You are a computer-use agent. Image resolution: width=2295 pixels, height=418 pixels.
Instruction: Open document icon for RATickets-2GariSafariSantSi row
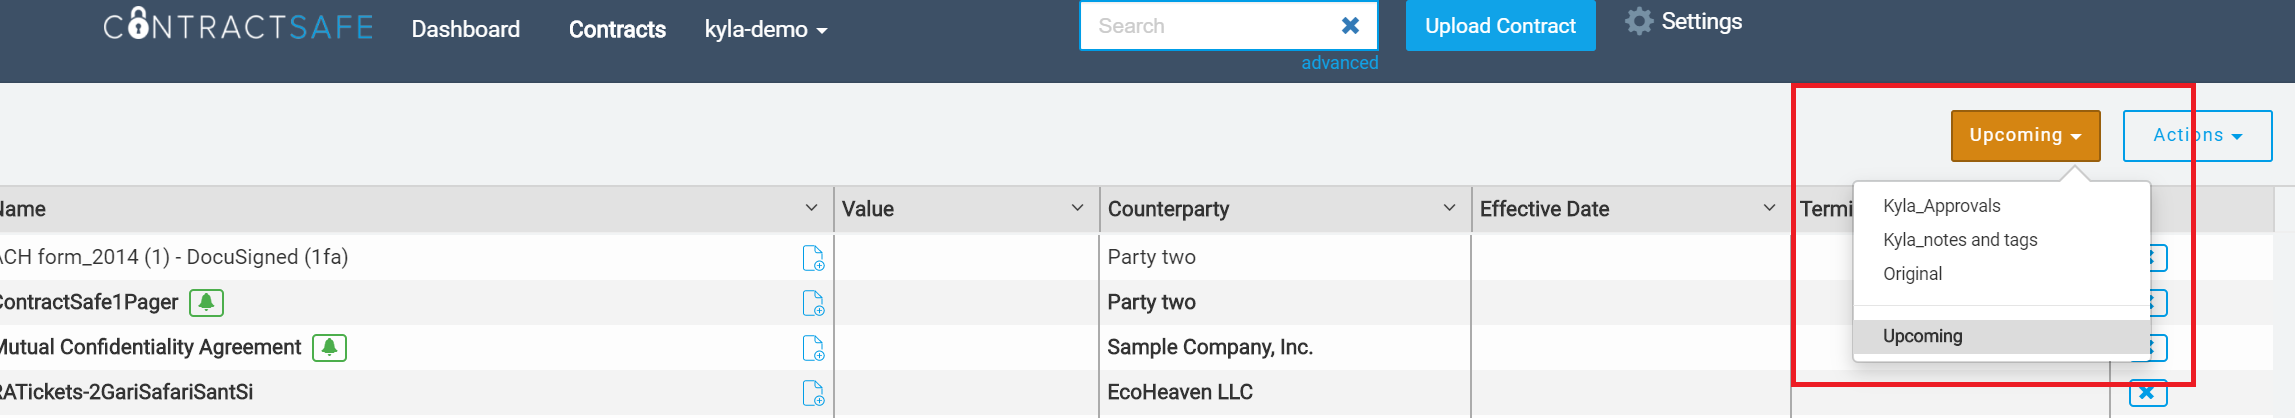(813, 393)
